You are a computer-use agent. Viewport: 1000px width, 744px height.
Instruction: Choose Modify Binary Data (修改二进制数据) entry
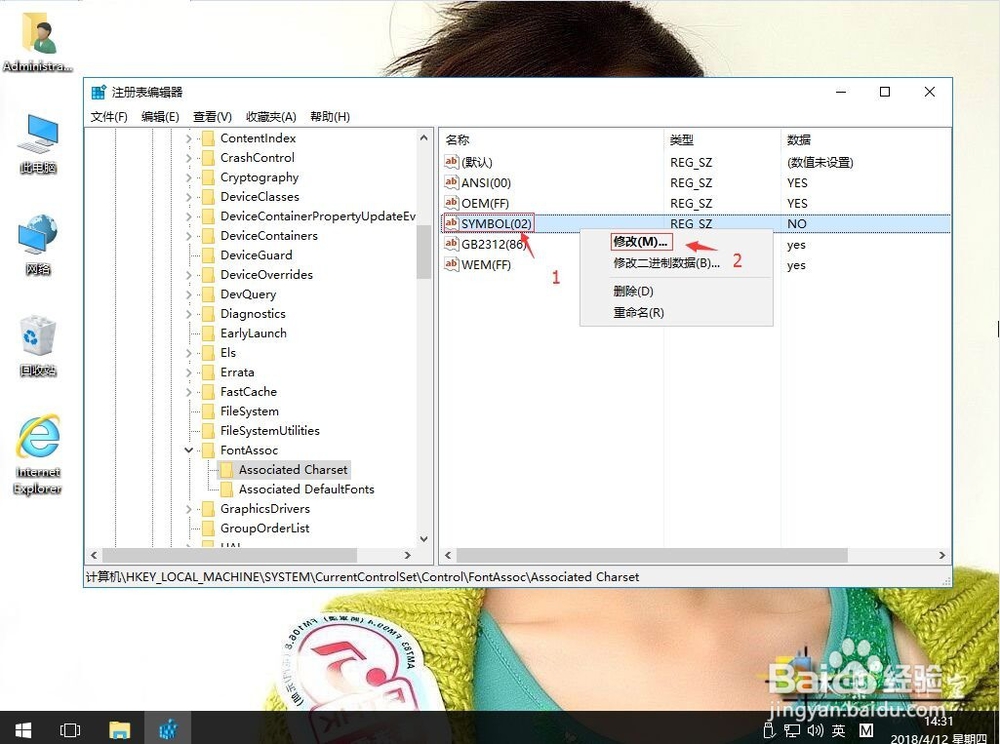coord(666,263)
